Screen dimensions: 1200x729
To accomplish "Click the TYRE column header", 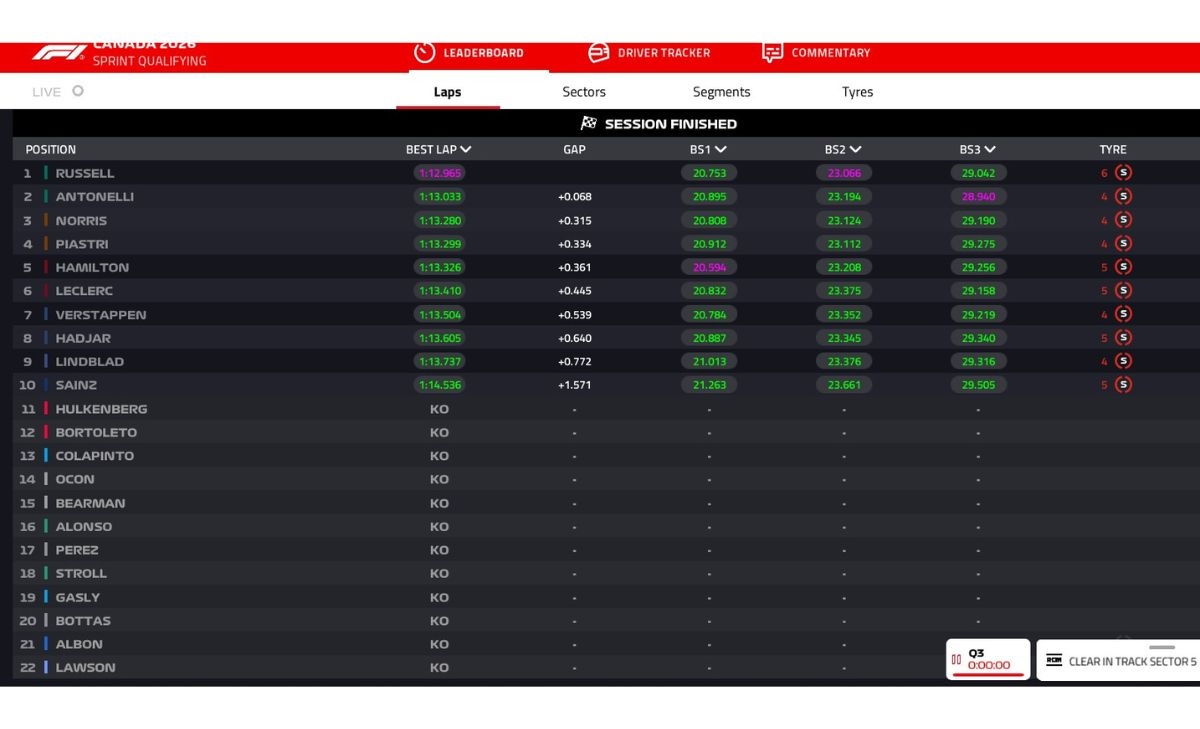I will click(x=1113, y=149).
